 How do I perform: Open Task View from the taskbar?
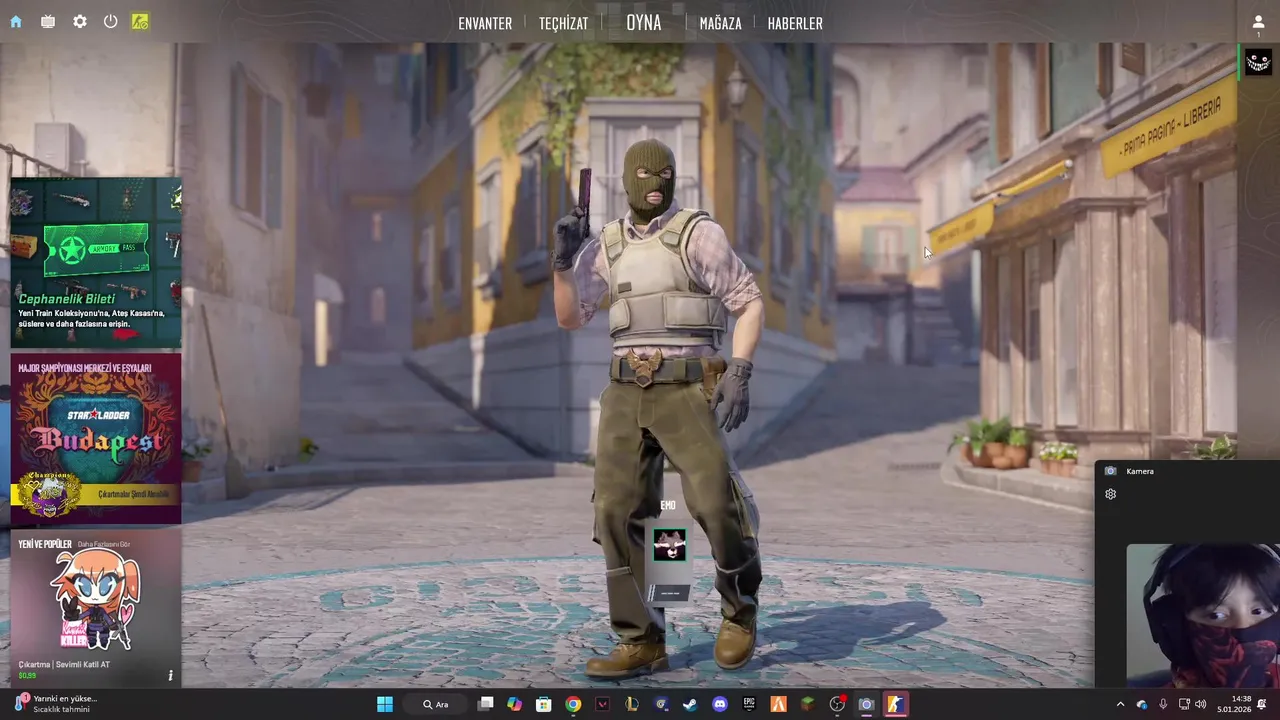pyautogui.click(x=486, y=704)
